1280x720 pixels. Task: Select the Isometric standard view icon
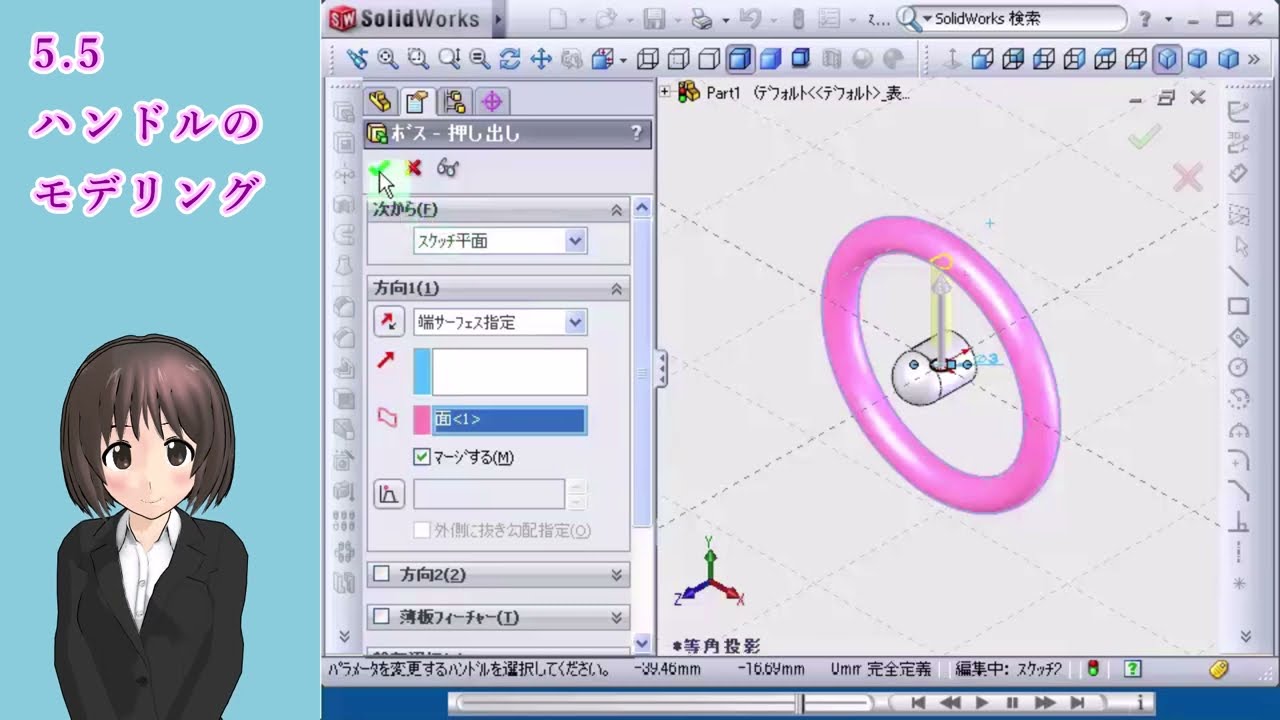pyautogui.click(x=1167, y=59)
